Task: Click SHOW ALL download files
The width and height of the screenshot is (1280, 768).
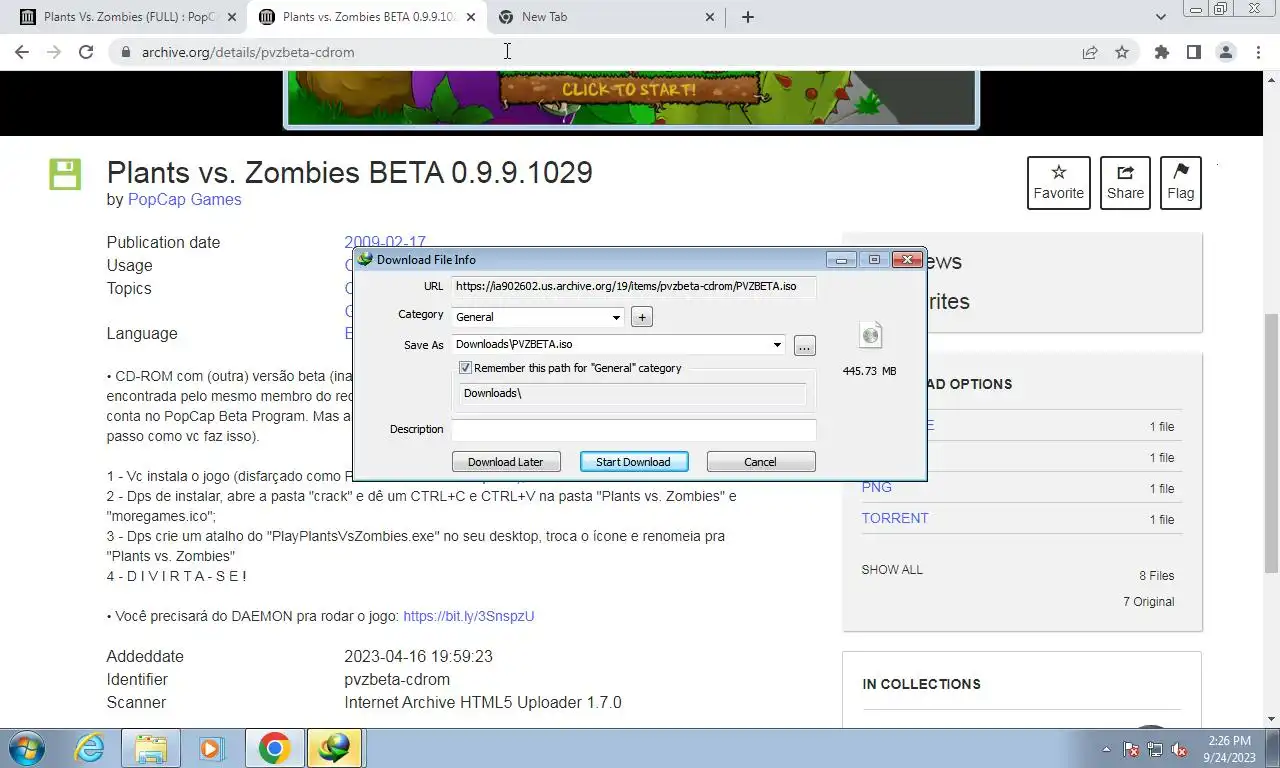Action: pyautogui.click(x=892, y=570)
